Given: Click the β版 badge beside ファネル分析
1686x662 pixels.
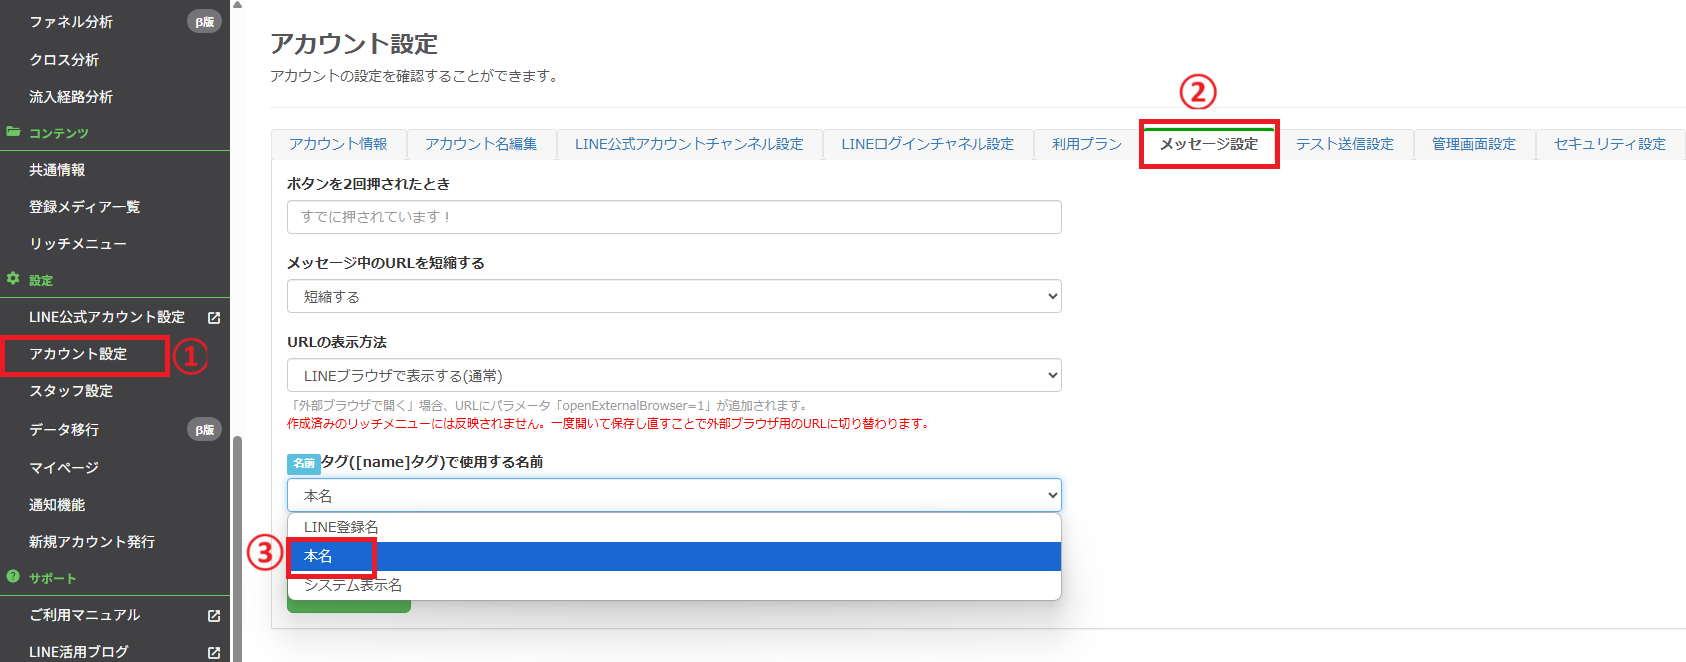Looking at the screenshot, I should click(204, 22).
